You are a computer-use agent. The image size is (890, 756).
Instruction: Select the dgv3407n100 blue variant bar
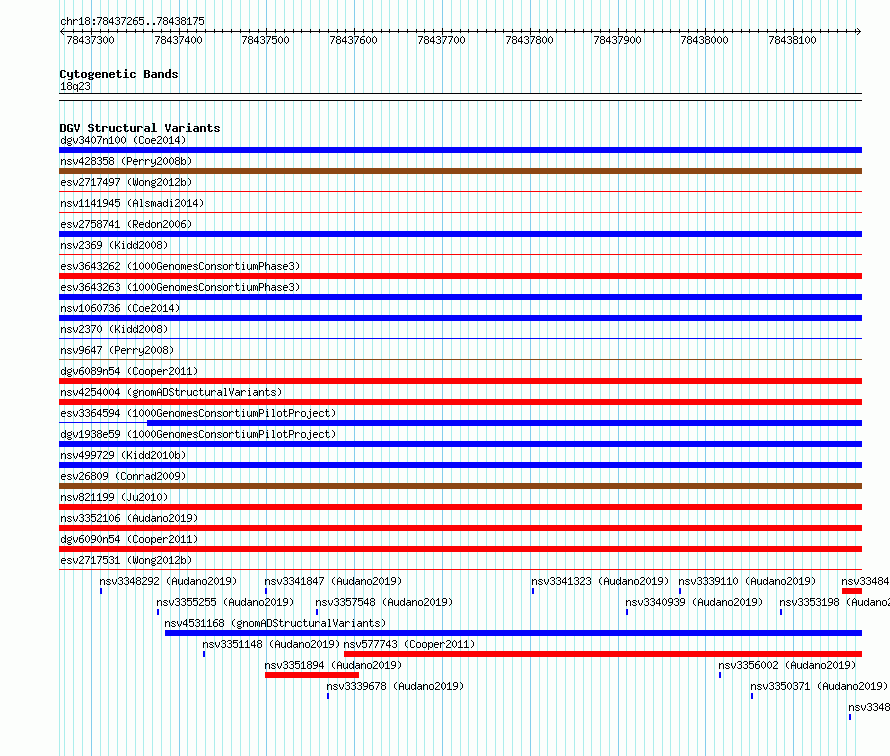(460, 150)
